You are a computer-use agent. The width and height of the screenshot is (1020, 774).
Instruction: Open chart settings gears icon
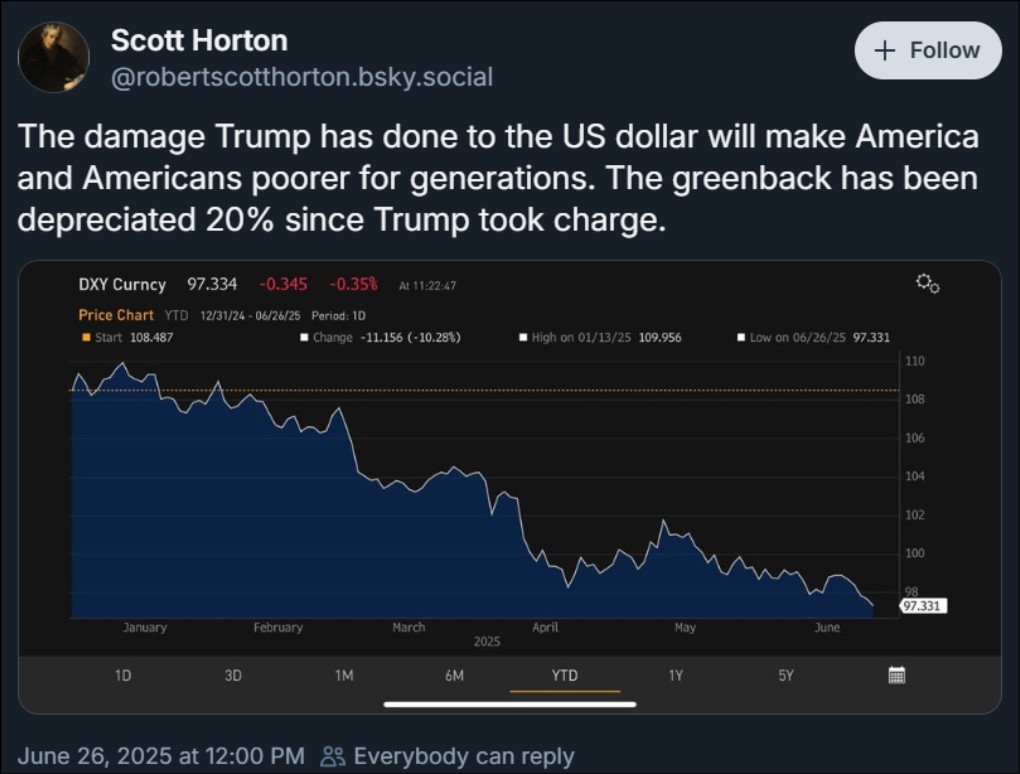pos(927,284)
